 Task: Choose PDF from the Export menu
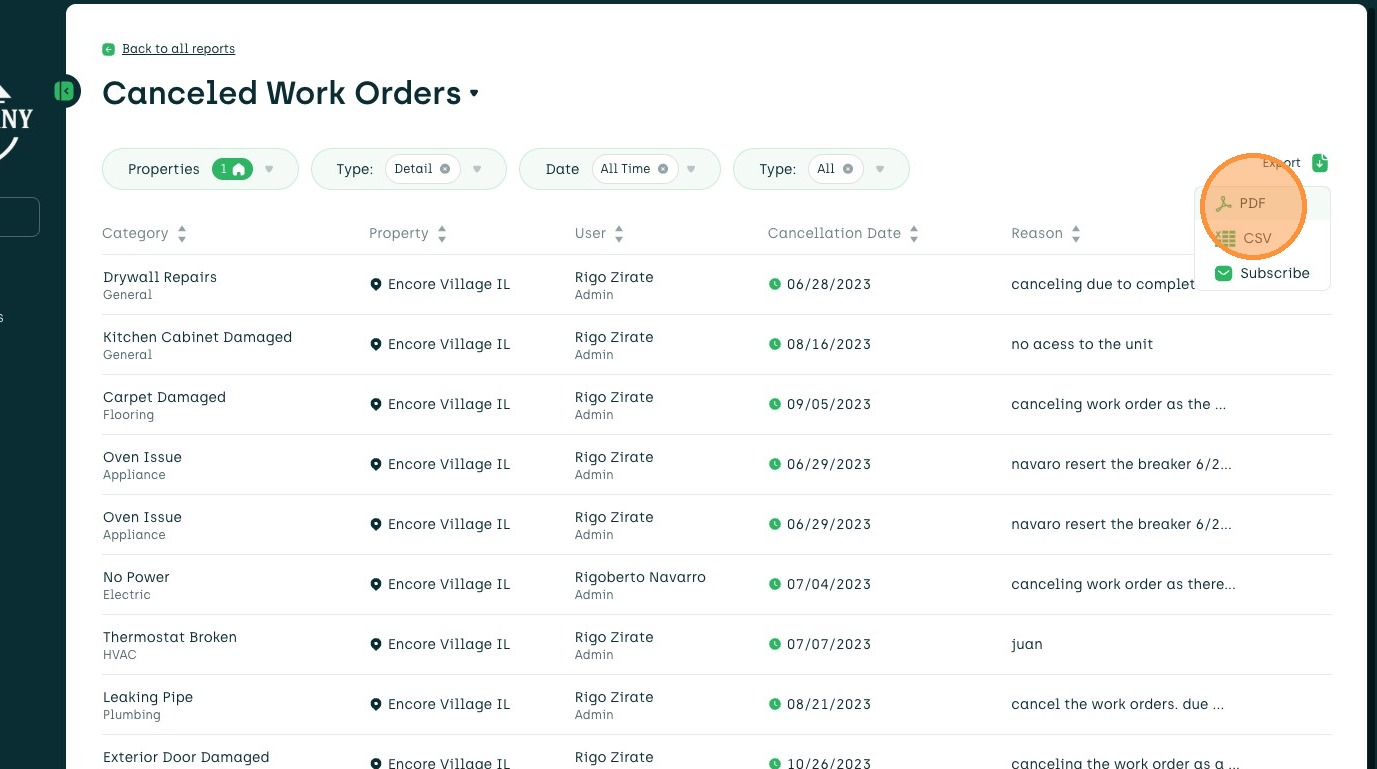coord(1262,203)
